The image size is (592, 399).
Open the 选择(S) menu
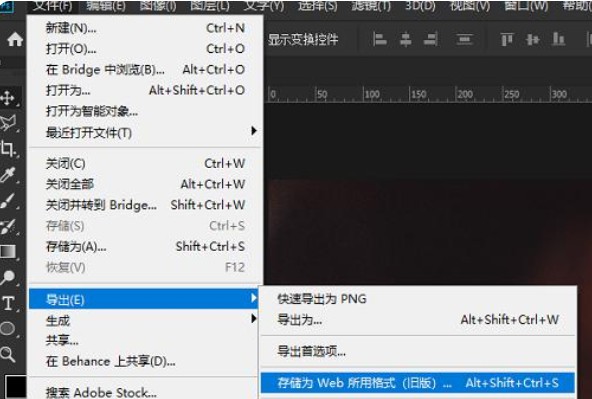click(x=318, y=6)
